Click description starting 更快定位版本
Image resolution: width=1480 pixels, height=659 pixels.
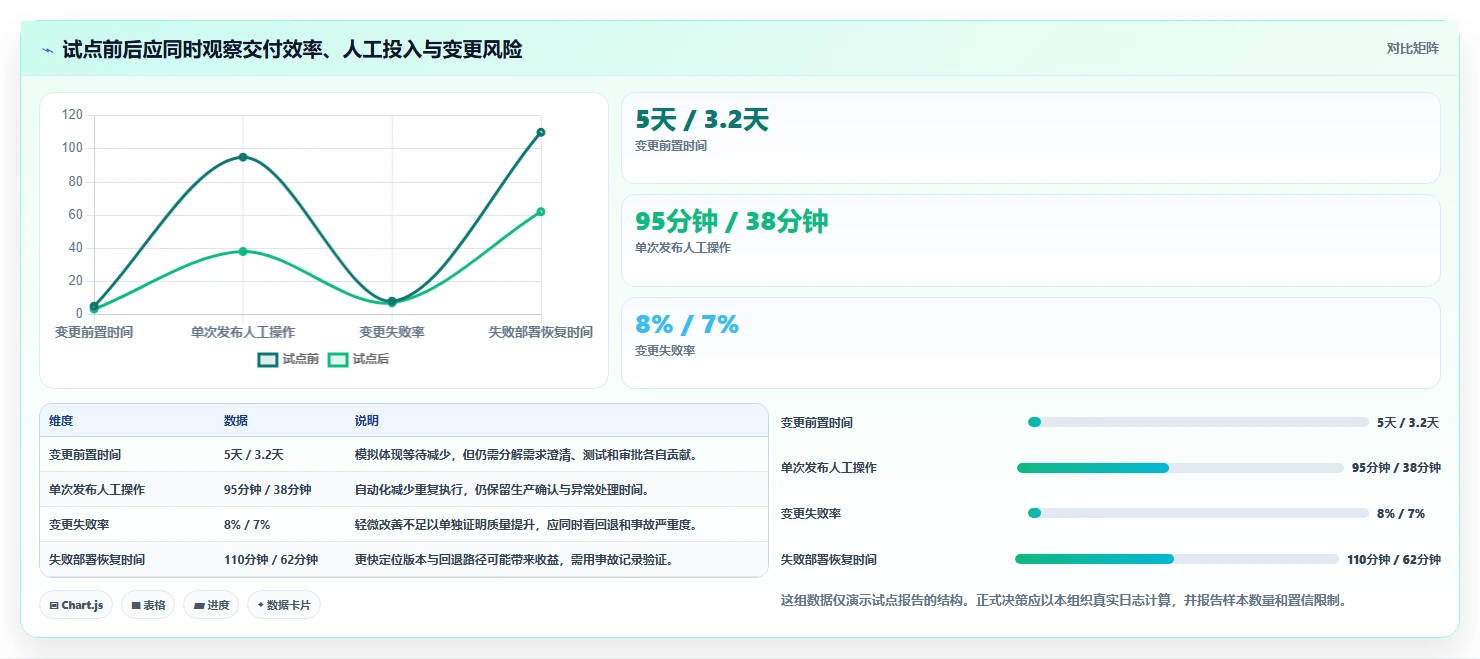[x=514, y=560]
